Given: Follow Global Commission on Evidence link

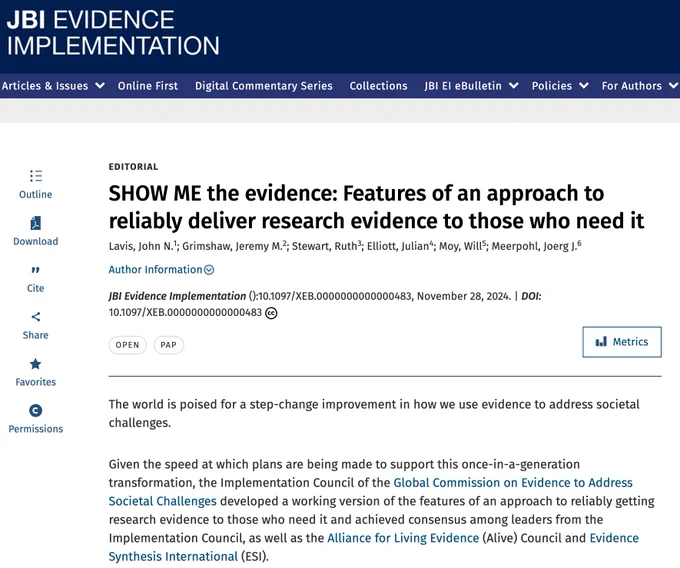Looking at the screenshot, I should click(371, 492).
